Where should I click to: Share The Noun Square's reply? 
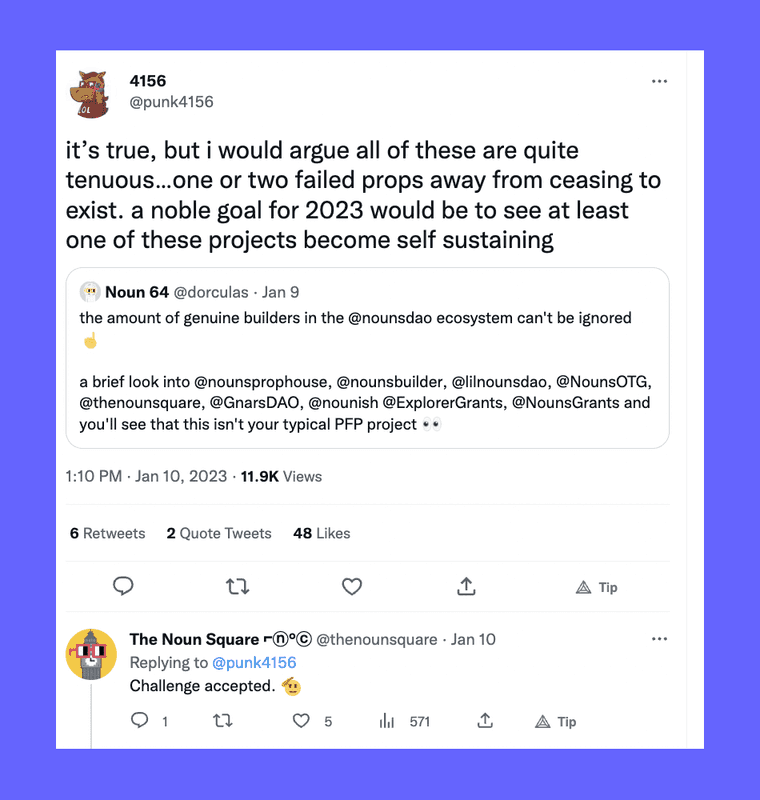[x=485, y=720]
